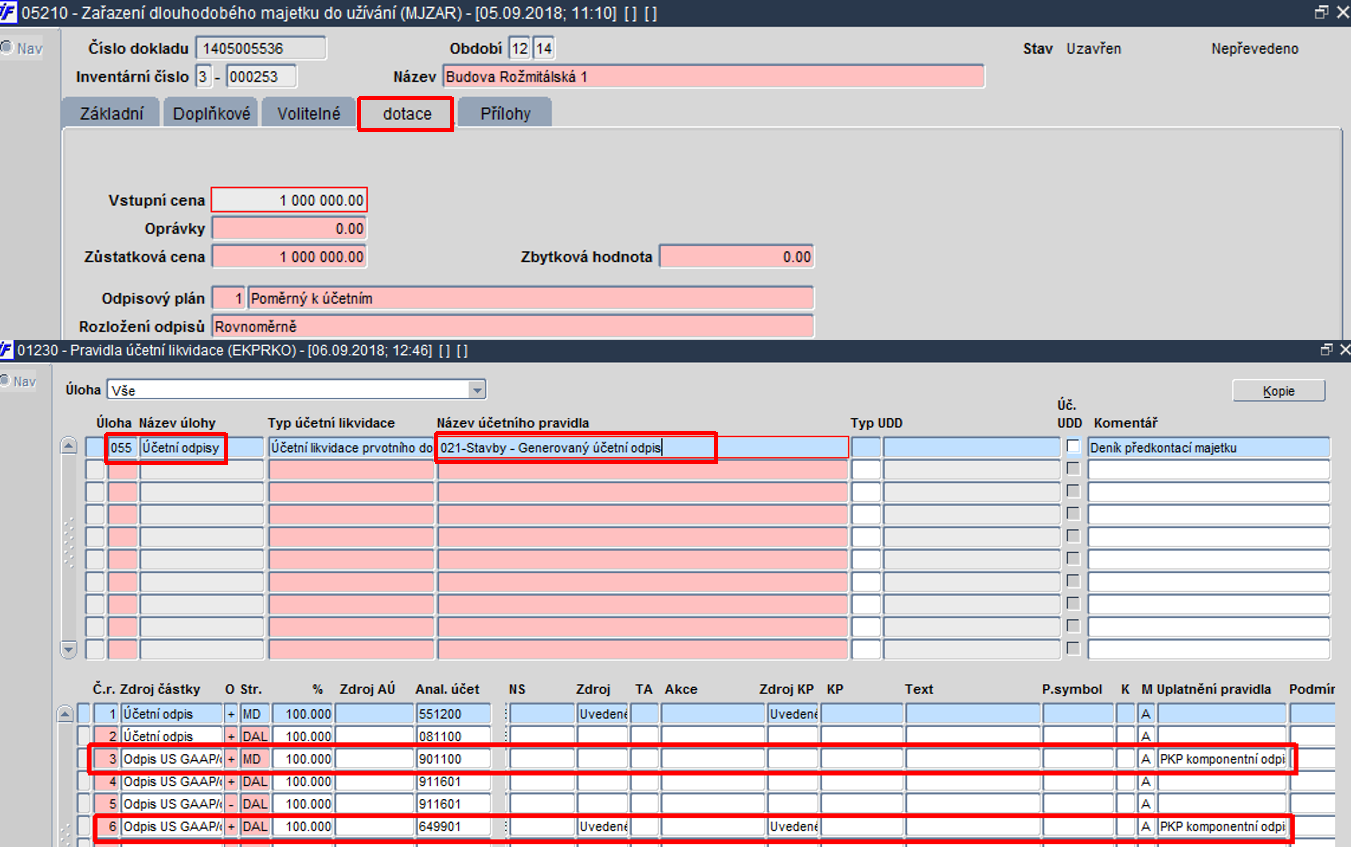Click Anal. účet 911601 in row 5
The width and height of the screenshot is (1351, 847).
pos(453,803)
